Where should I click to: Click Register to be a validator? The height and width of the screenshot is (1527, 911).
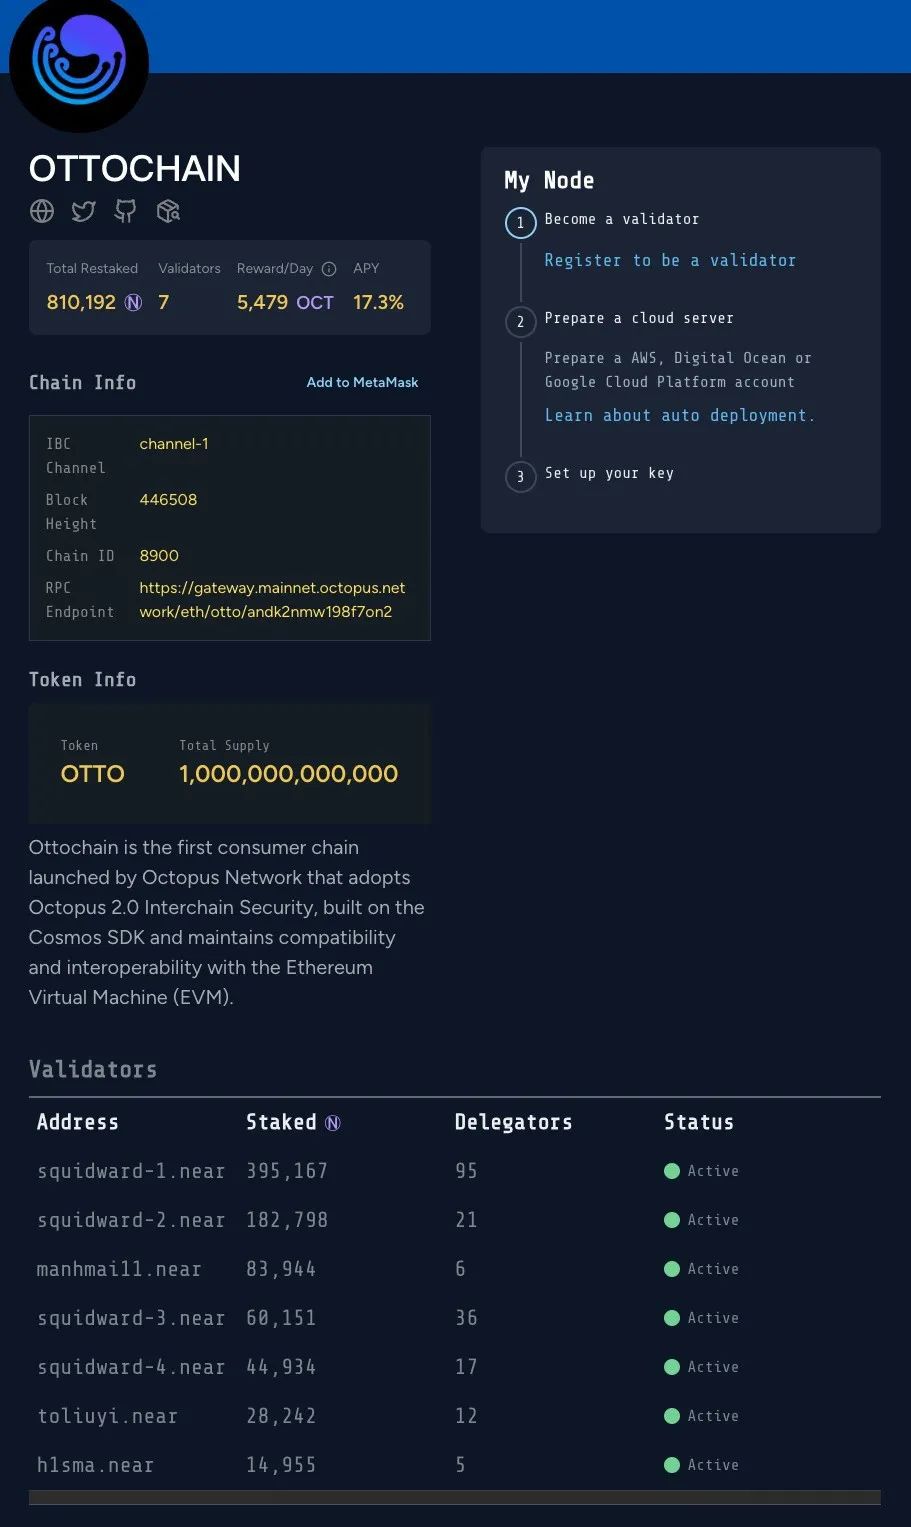pyautogui.click(x=670, y=260)
